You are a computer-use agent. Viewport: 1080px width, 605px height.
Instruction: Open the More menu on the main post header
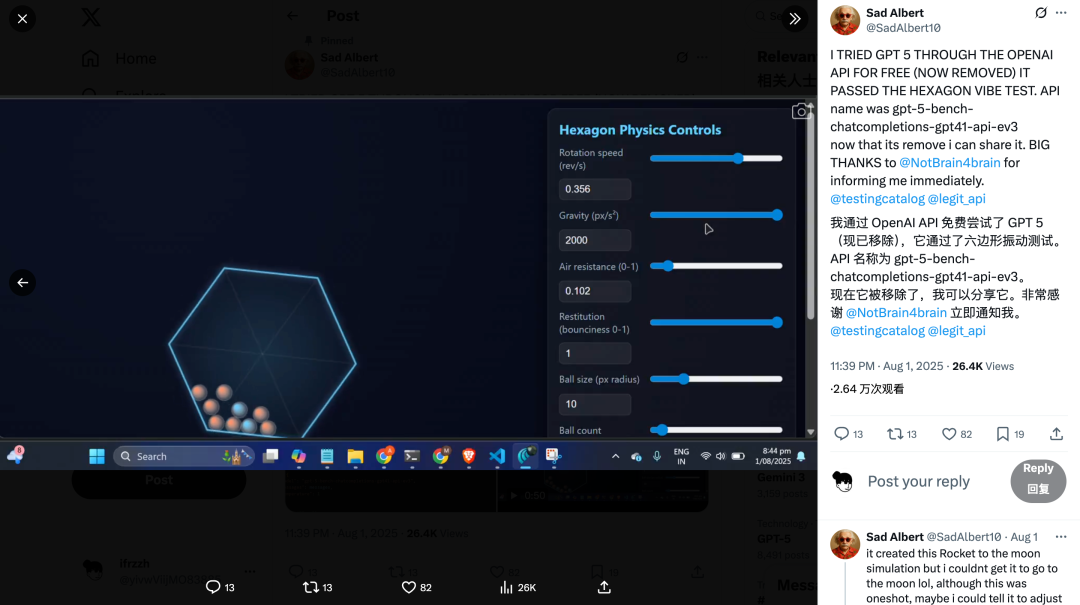pyautogui.click(x=1061, y=13)
